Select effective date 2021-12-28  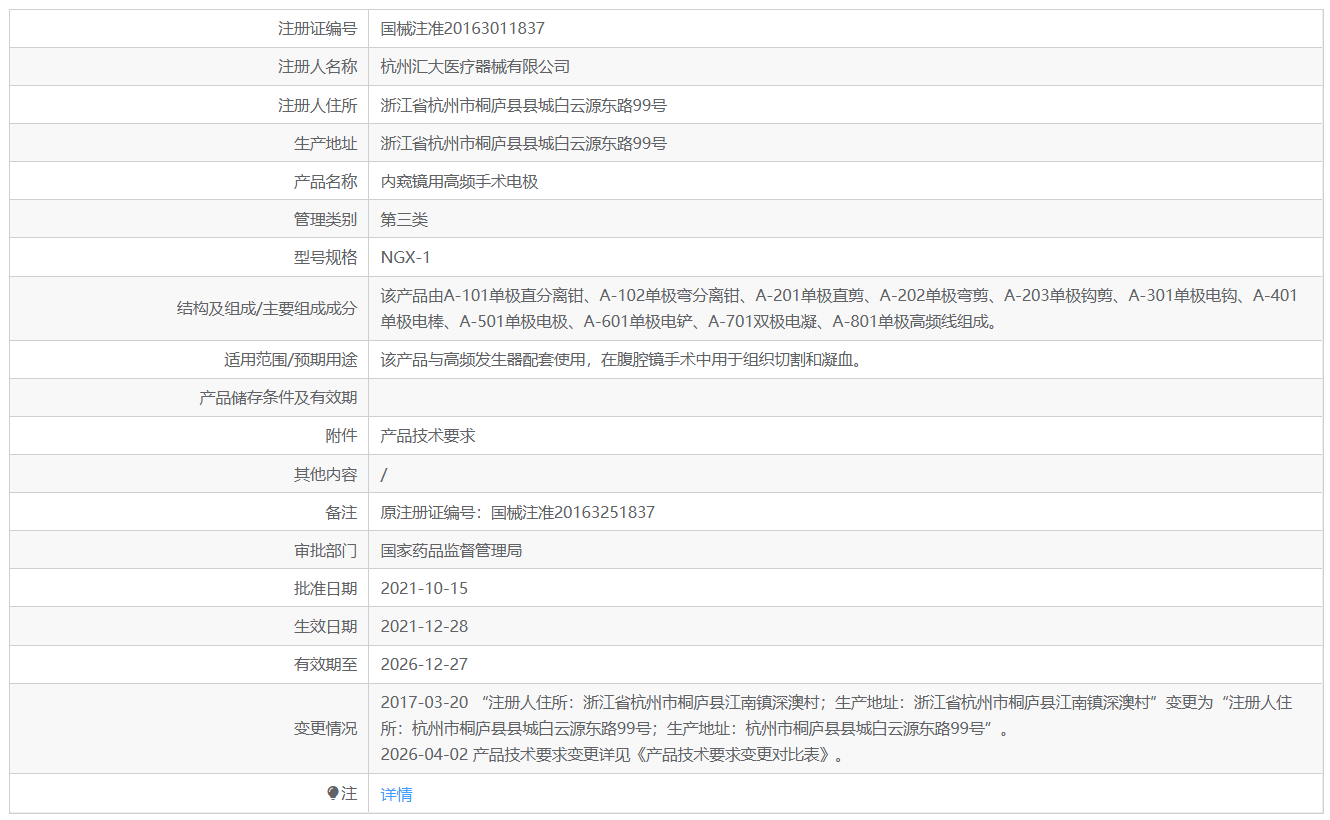(x=424, y=626)
